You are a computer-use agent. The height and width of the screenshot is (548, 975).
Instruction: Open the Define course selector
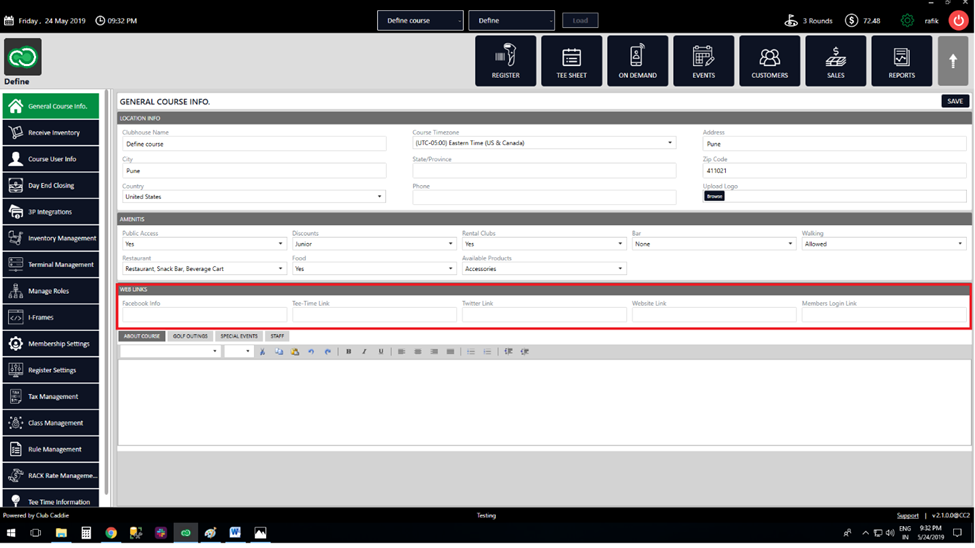(x=420, y=21)
